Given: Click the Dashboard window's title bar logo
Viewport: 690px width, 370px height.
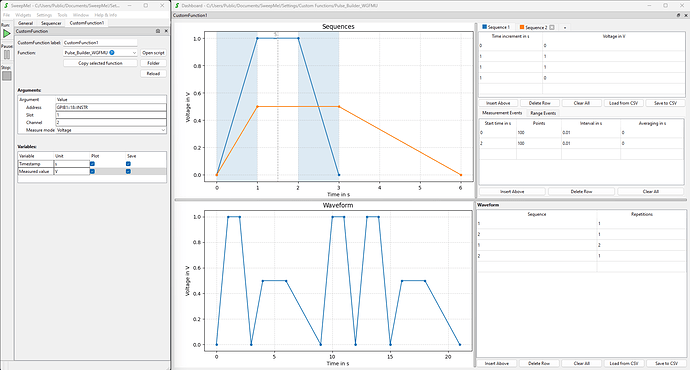Looking at the screenshot, I should [177, 6].
